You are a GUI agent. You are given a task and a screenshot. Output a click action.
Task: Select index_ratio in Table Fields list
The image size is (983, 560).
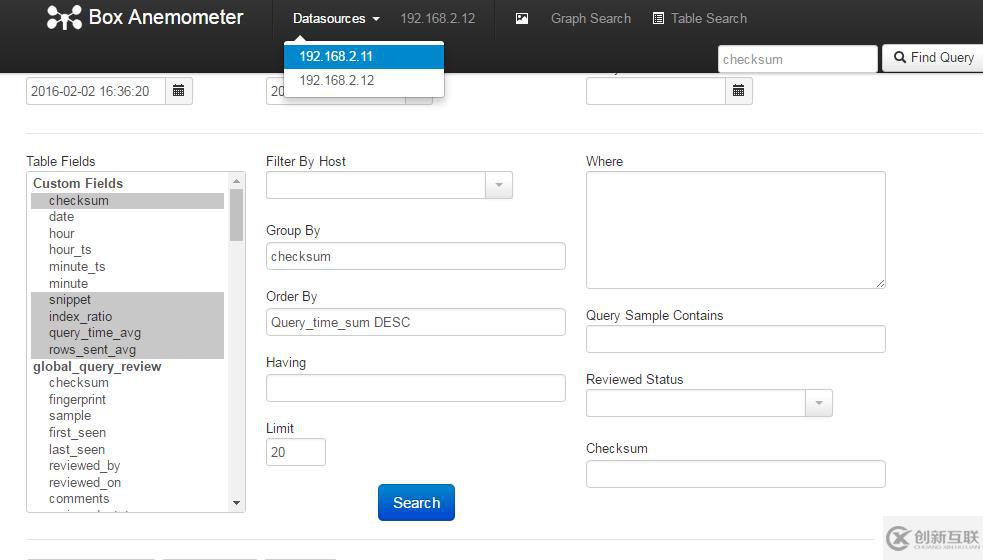tap(127, 317)
